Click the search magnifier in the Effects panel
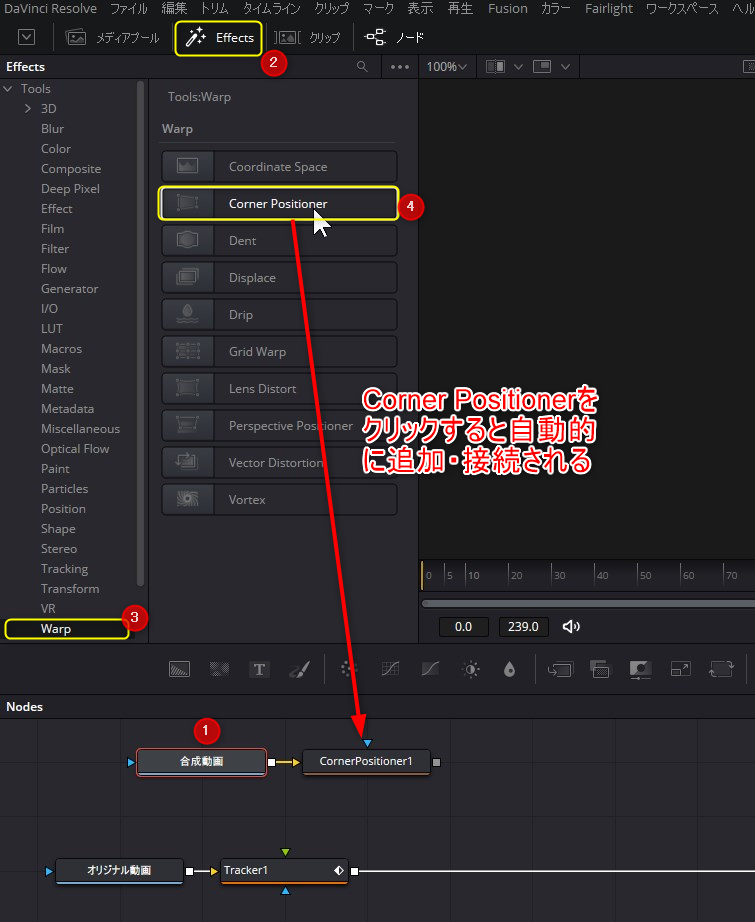This screenshot has width=755, height=922. click(362, 66)
